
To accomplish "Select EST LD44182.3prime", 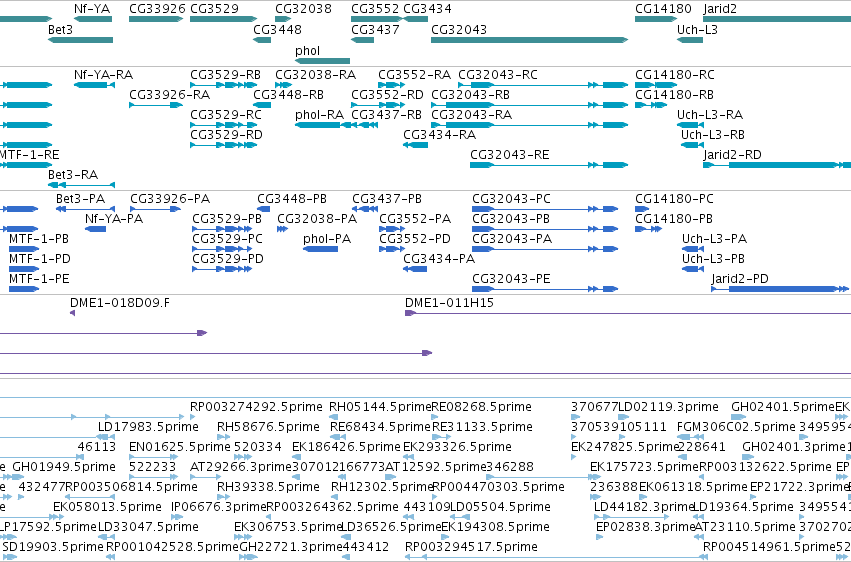I will click(x=644, y=507).
